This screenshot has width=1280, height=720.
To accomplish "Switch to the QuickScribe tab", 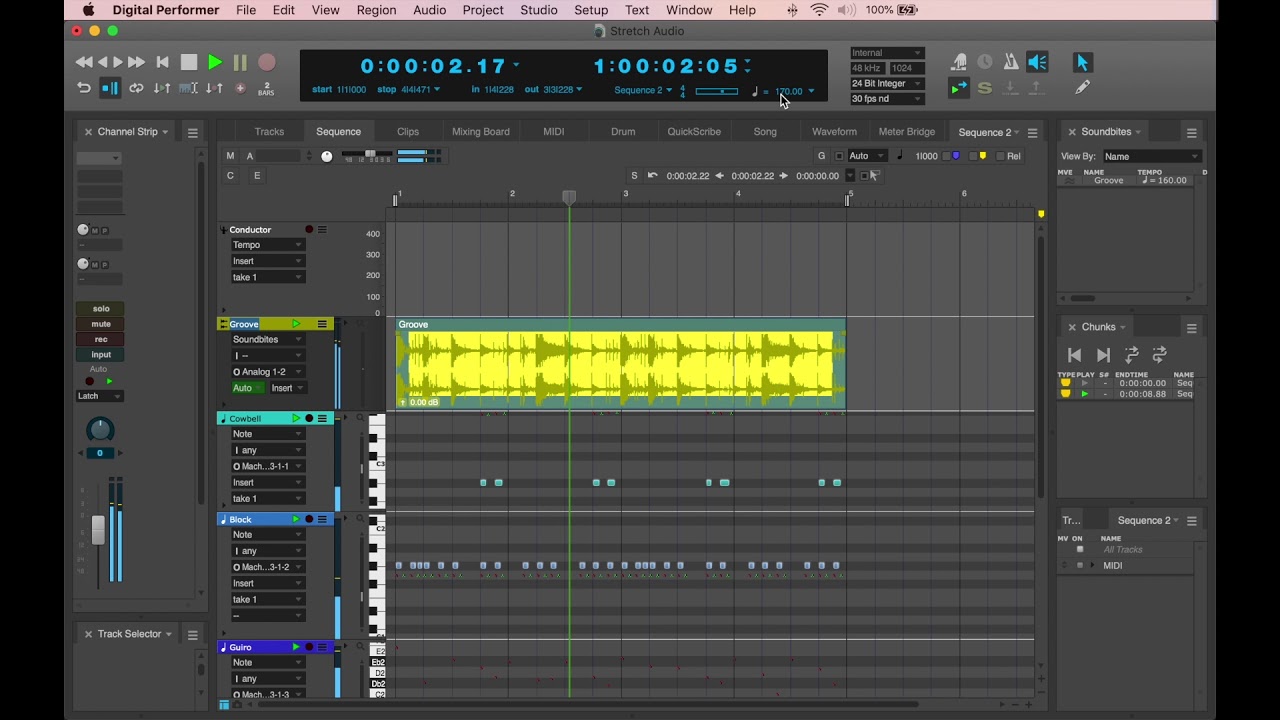I will [x=694, y=132].
